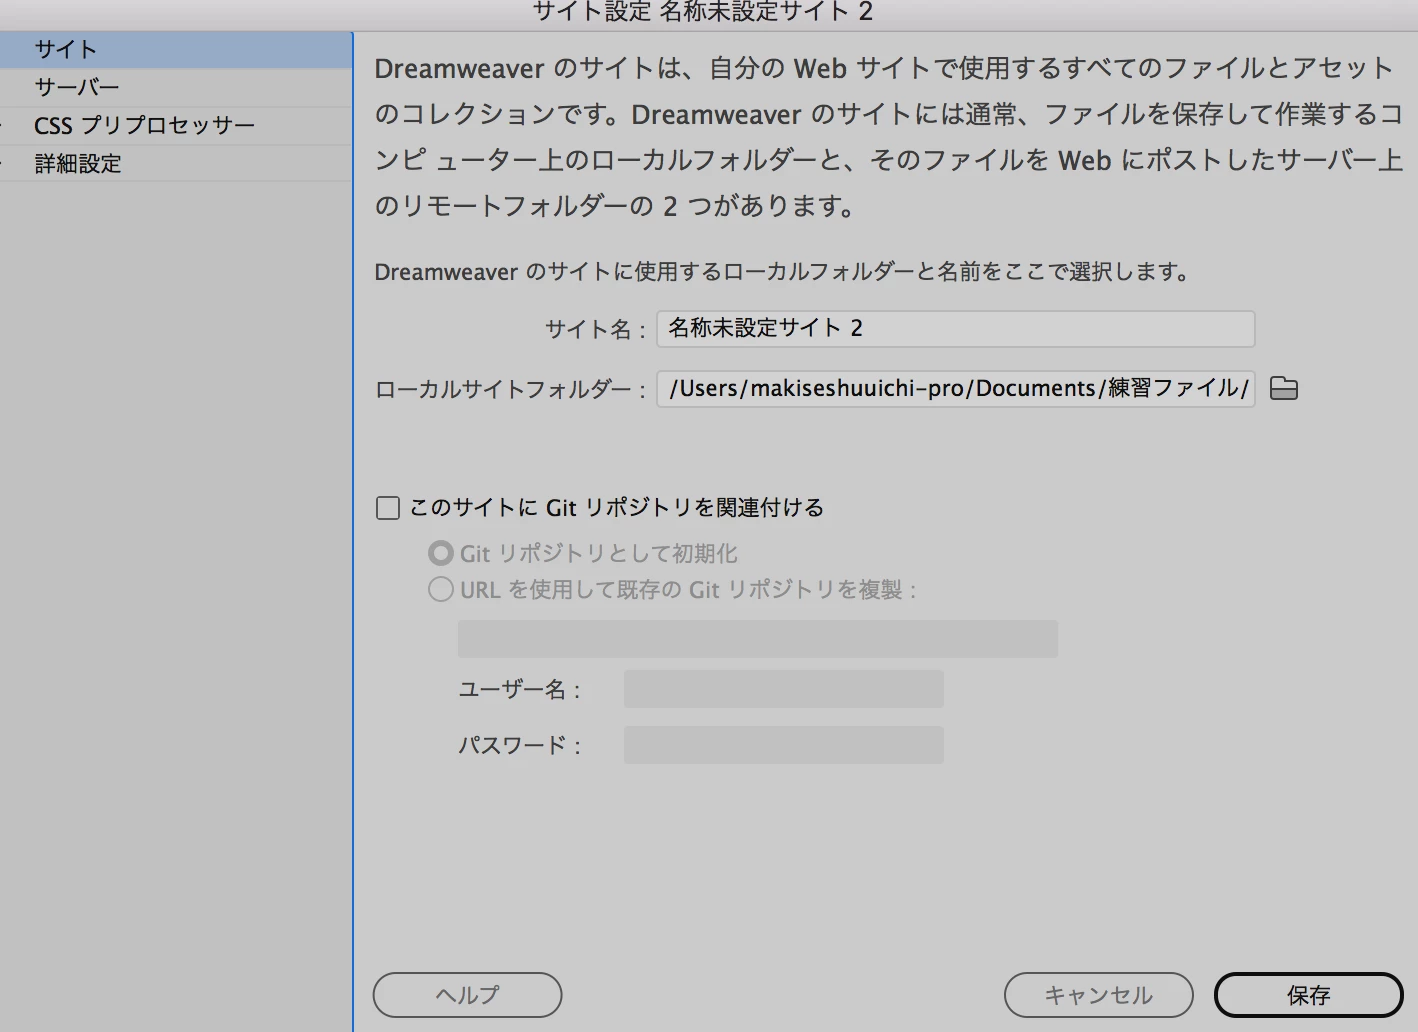Click the パスワード label text
Image resolution: width=1418 pixels, height=1032 pixels.
519,745
